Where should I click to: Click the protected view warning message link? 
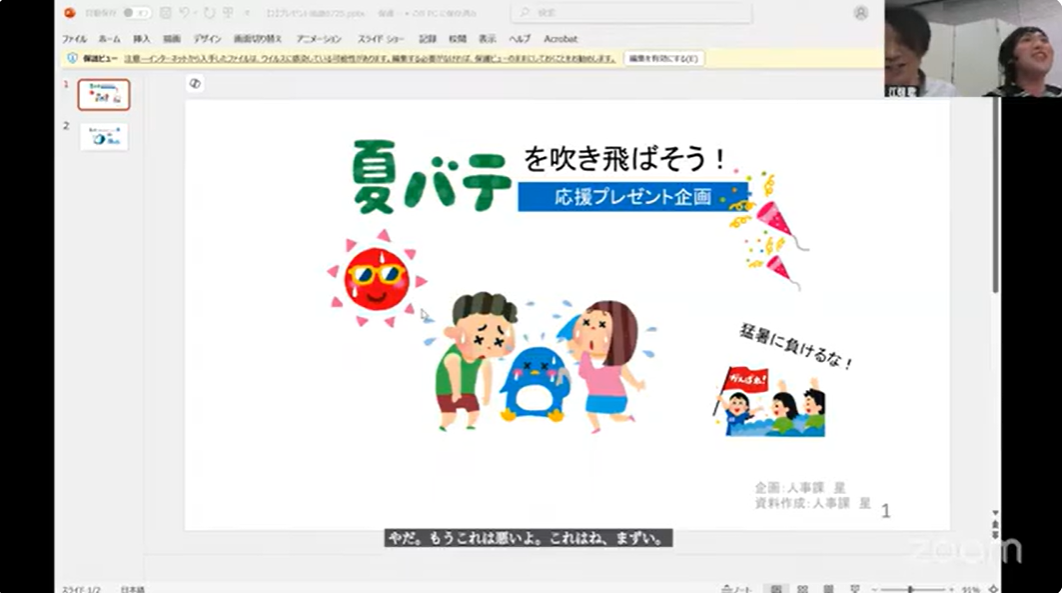[x=370, y=59]
